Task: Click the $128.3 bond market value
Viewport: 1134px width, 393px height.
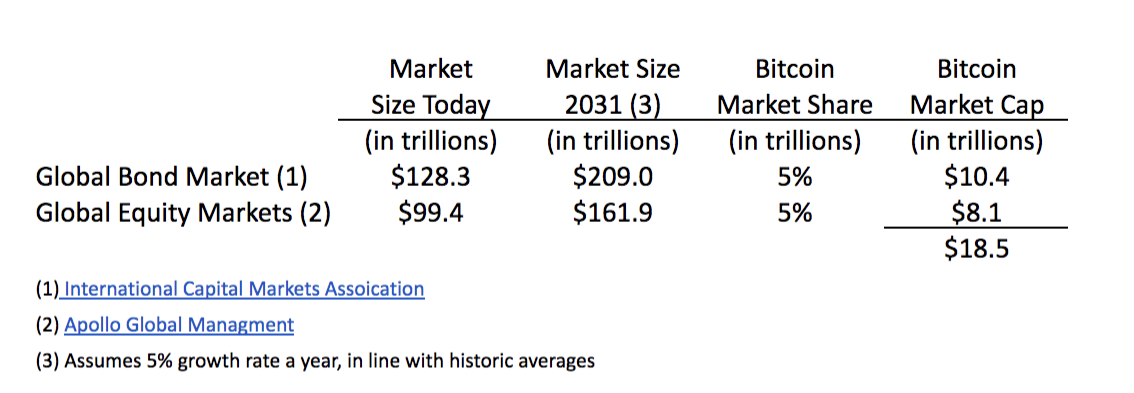Action: pyautogui.click(x=430, y=177)
